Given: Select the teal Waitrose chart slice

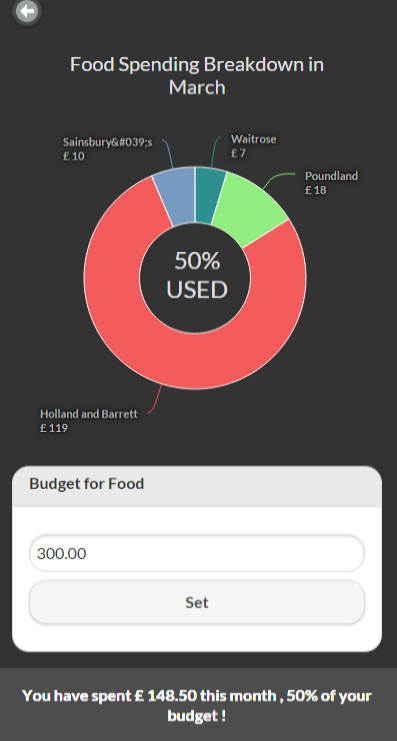Looking at the screenshot, I should (x=208, y=195).
